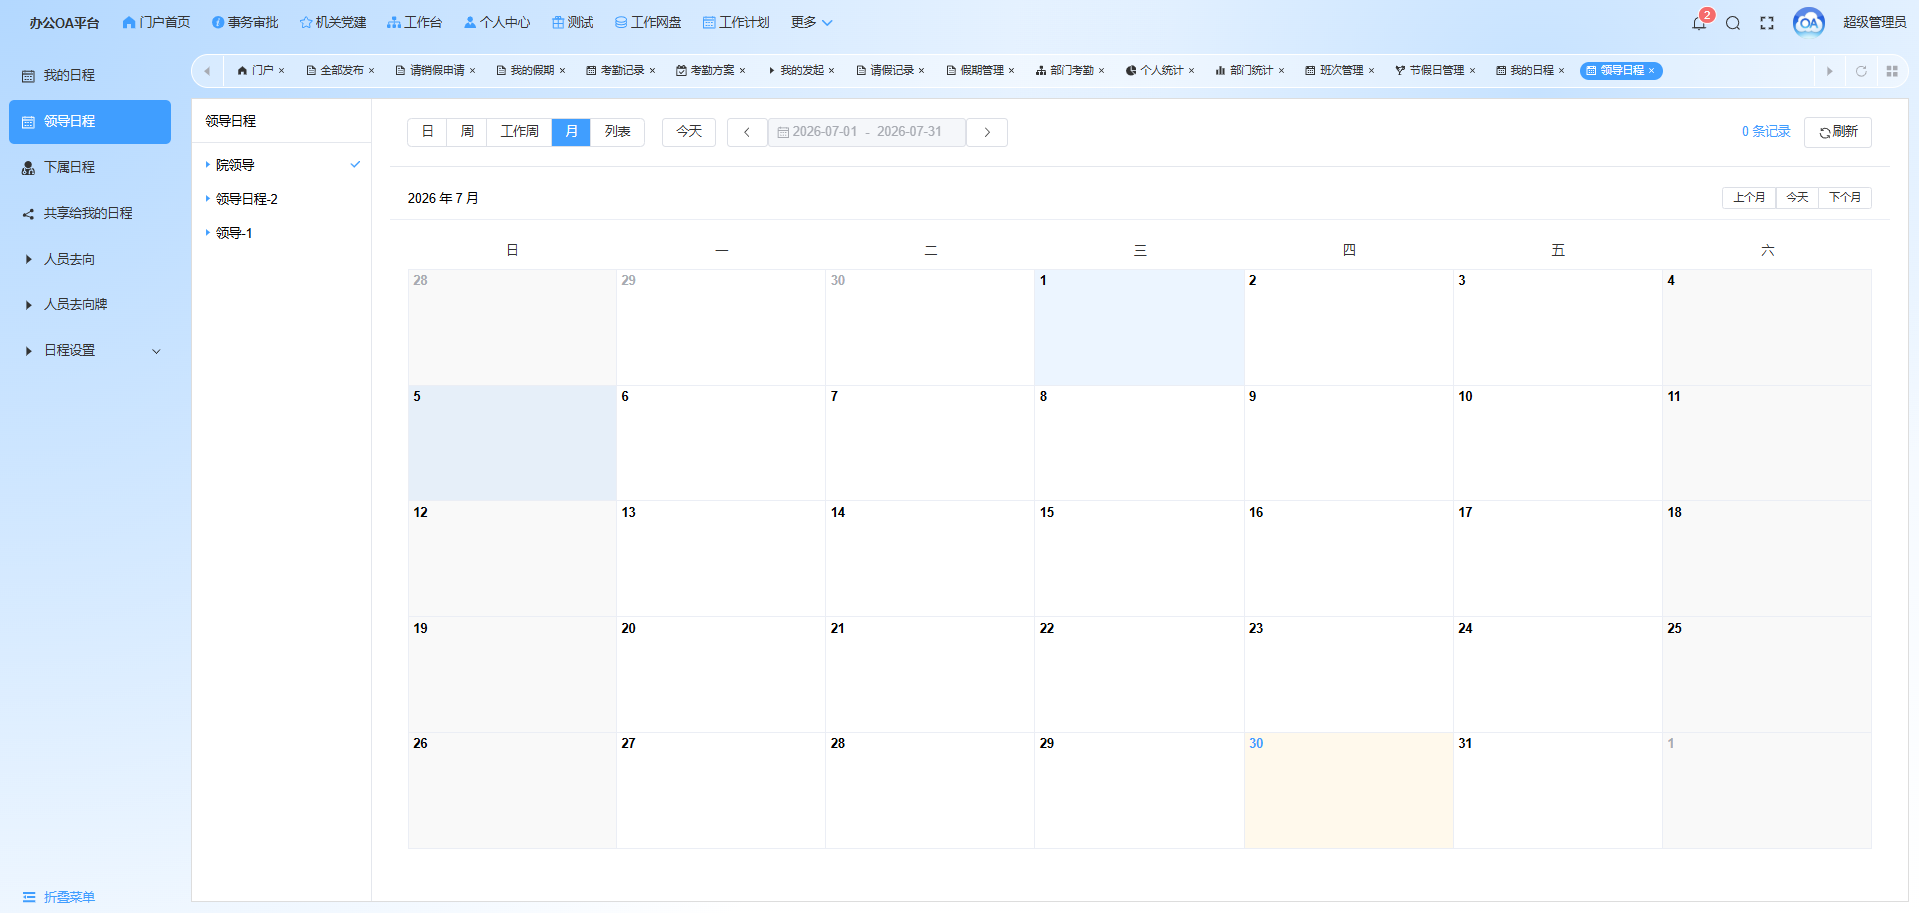This screenshot has height=913, width=1919.
Task: Open the tab grid menu icon
Action: pyautogui.click(x=1892, y=71)
